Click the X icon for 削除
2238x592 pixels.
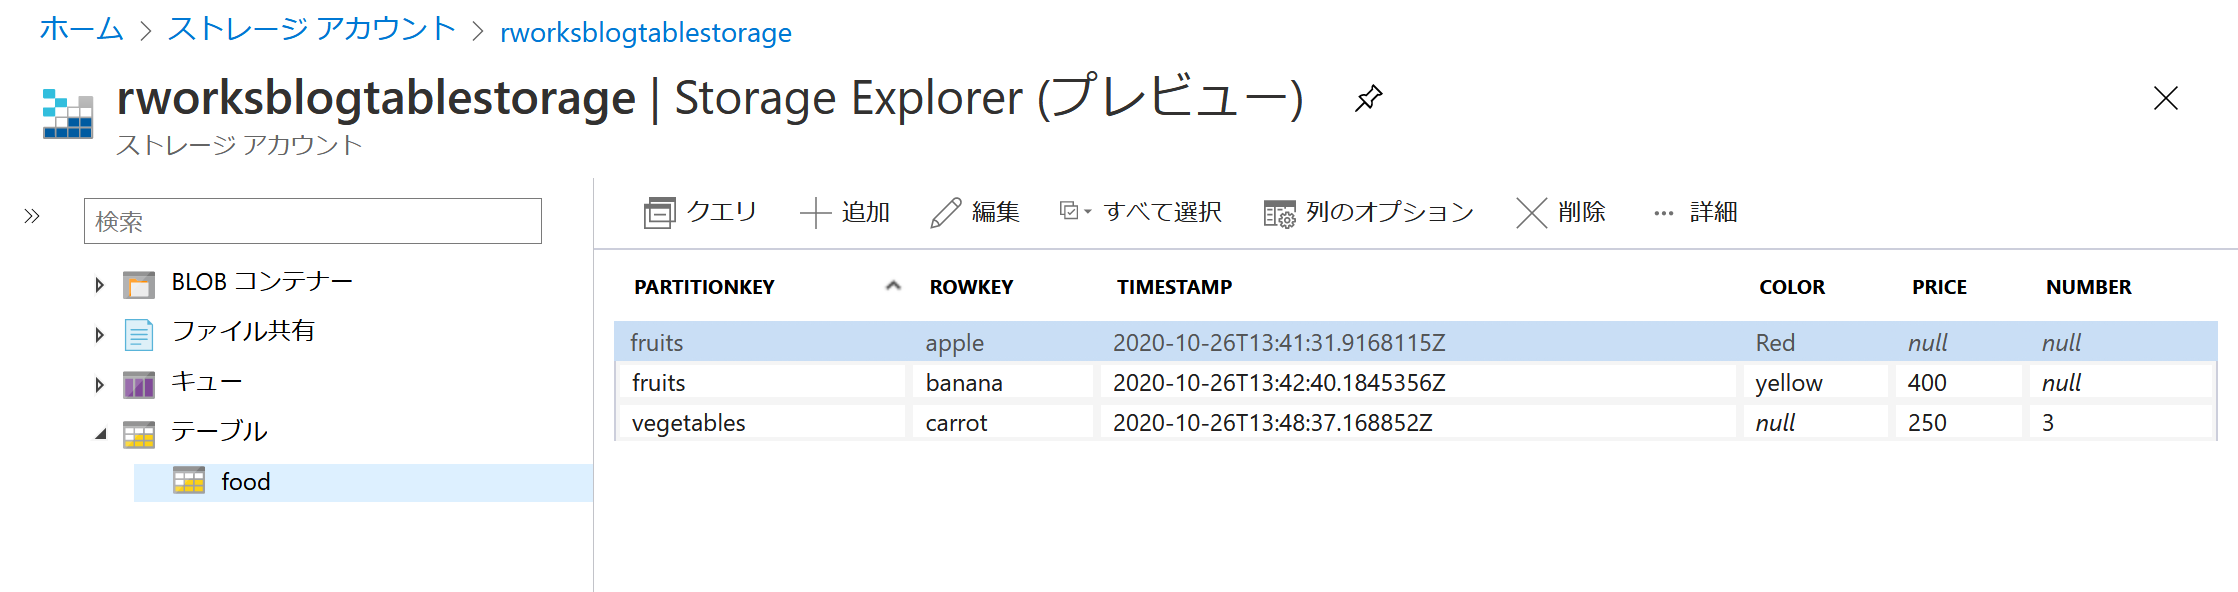tap(1531, 213)
